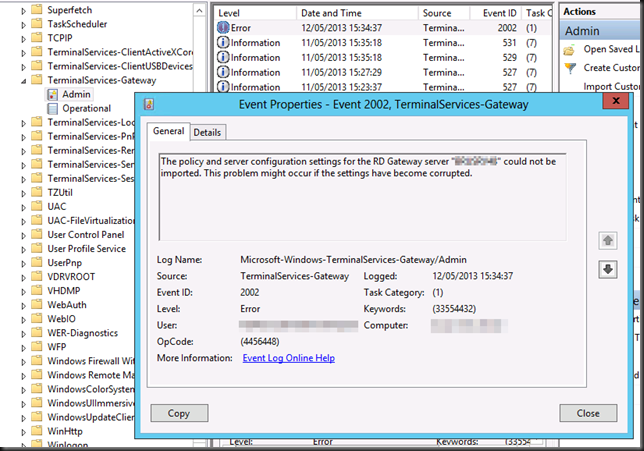
Task: Click the Information icon for event 531
Action: coord(223,43)
